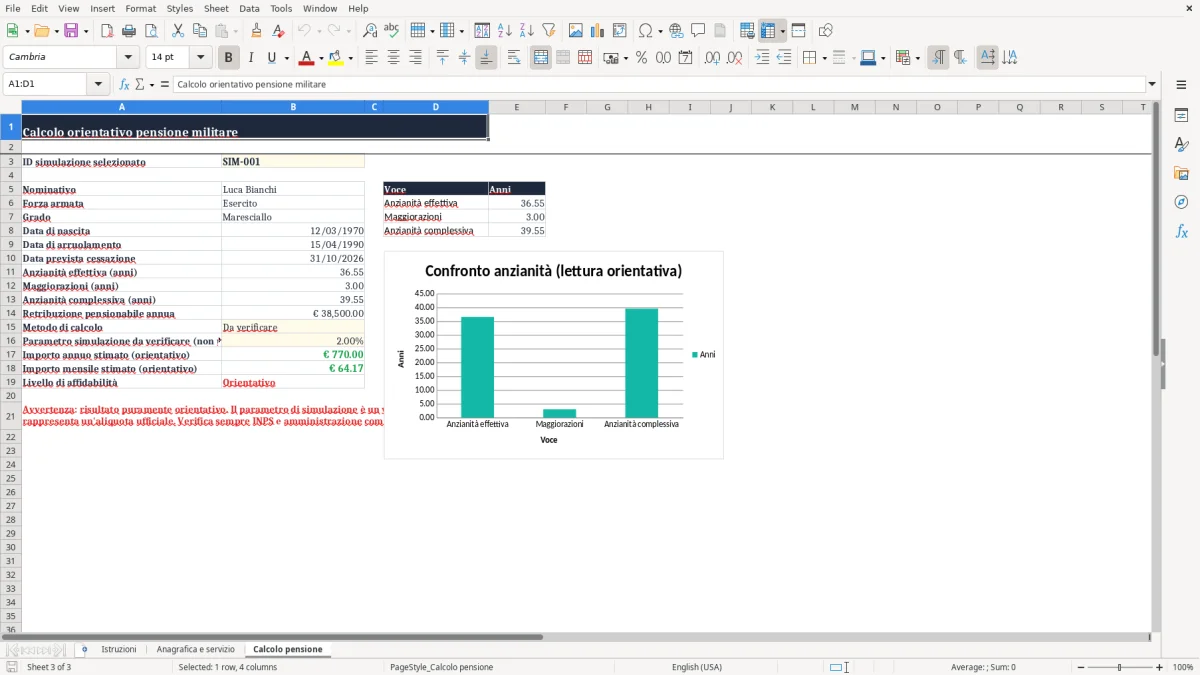
Task: Sort descending Z to A
Action: coord(527,31)
